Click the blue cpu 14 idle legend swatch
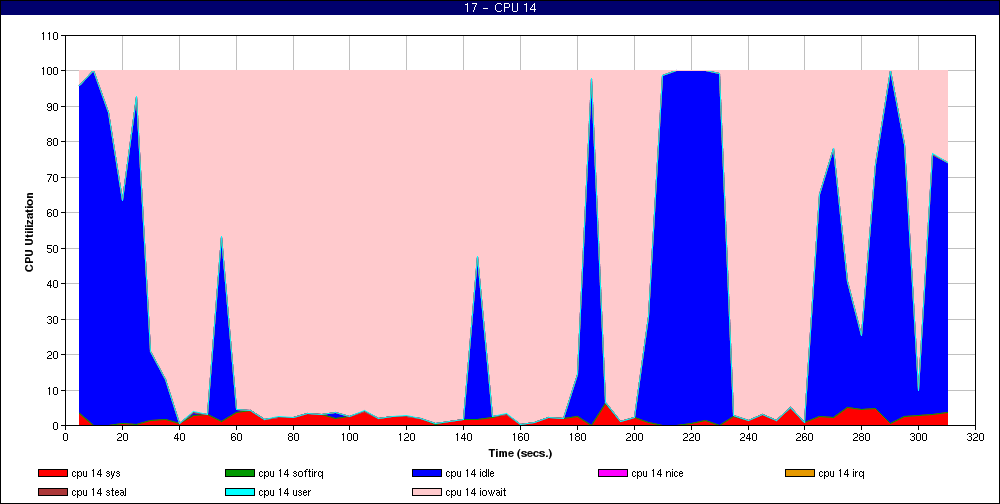 (x=426, y=473)
